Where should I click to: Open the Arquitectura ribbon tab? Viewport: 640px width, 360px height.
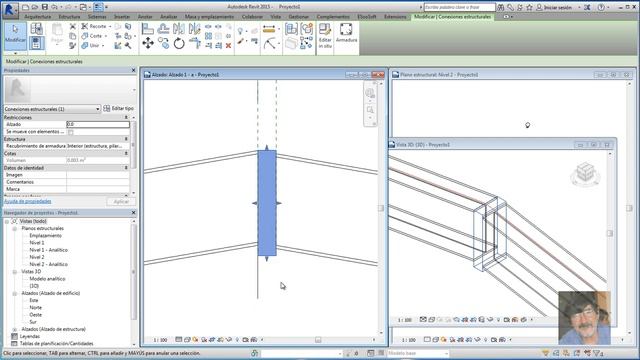coord(38,17)
